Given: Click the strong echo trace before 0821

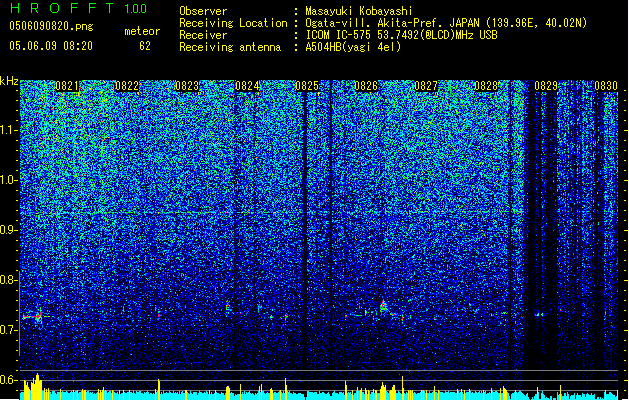Looking at the screenshot, I should [x=35, y=317].
